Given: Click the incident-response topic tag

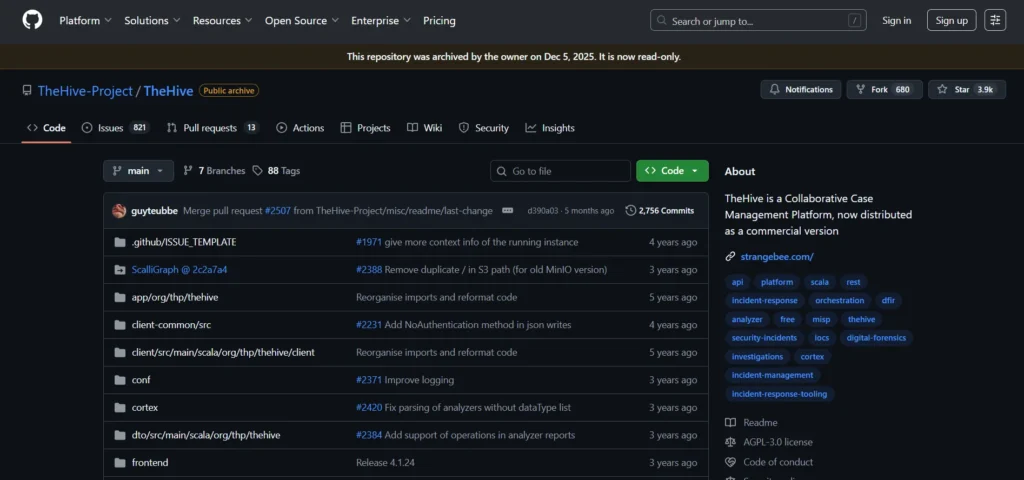Looking at the screenshot, I should click(x=765, y=300).
